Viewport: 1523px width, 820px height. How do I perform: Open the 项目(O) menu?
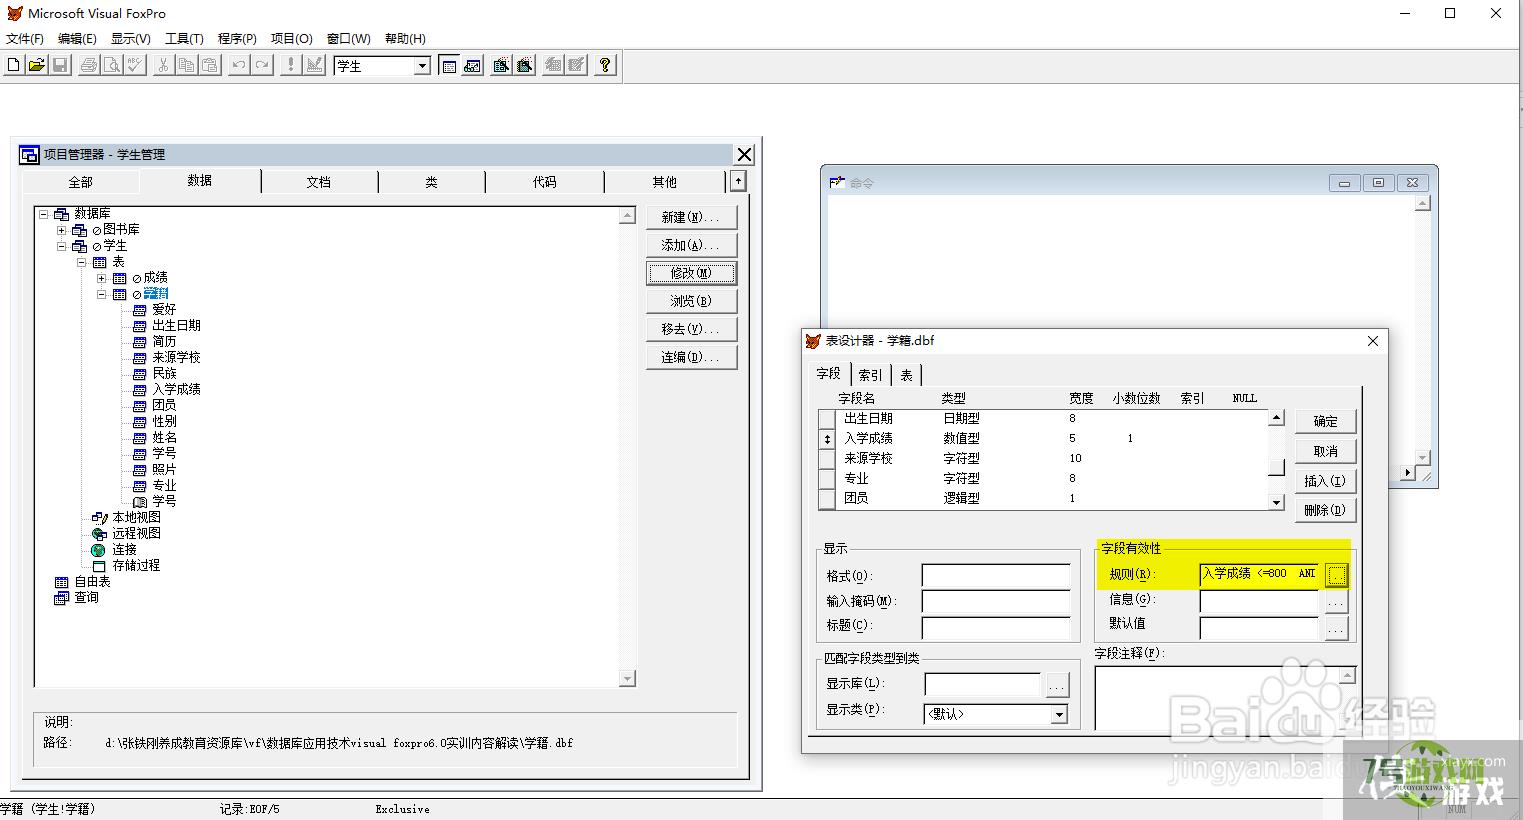coord(292,39)
